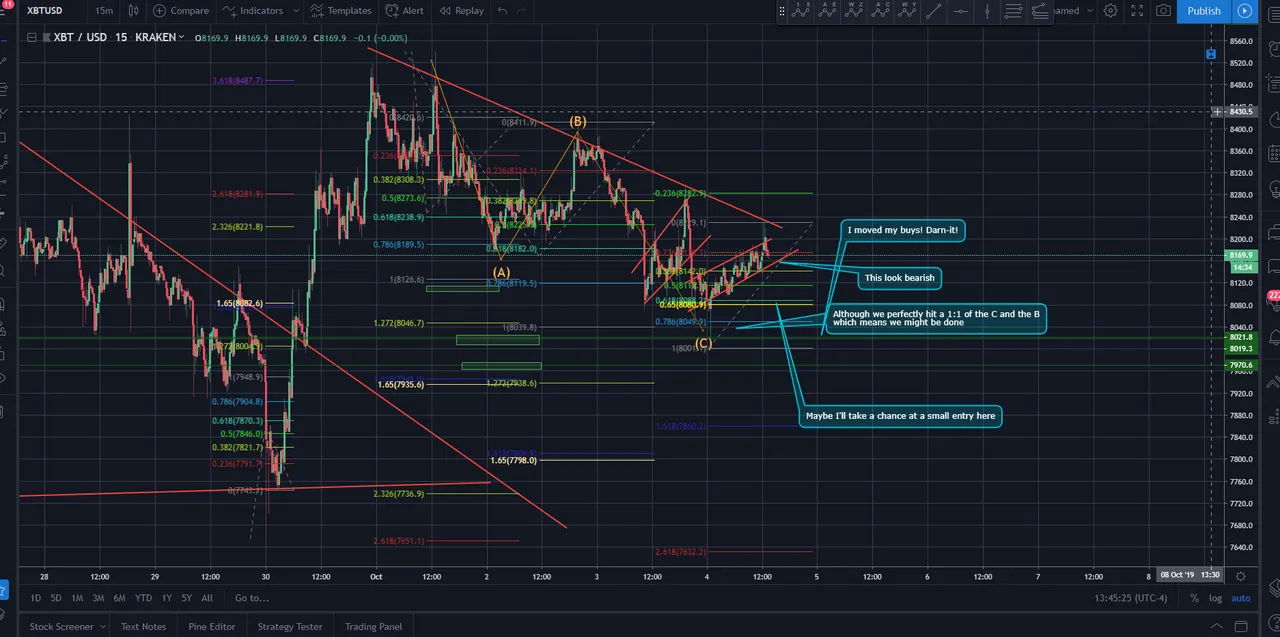This screenshot has width=1280, height=637.
Task: Open the candlestick chart style selector
Action: [x=133, y=10]
